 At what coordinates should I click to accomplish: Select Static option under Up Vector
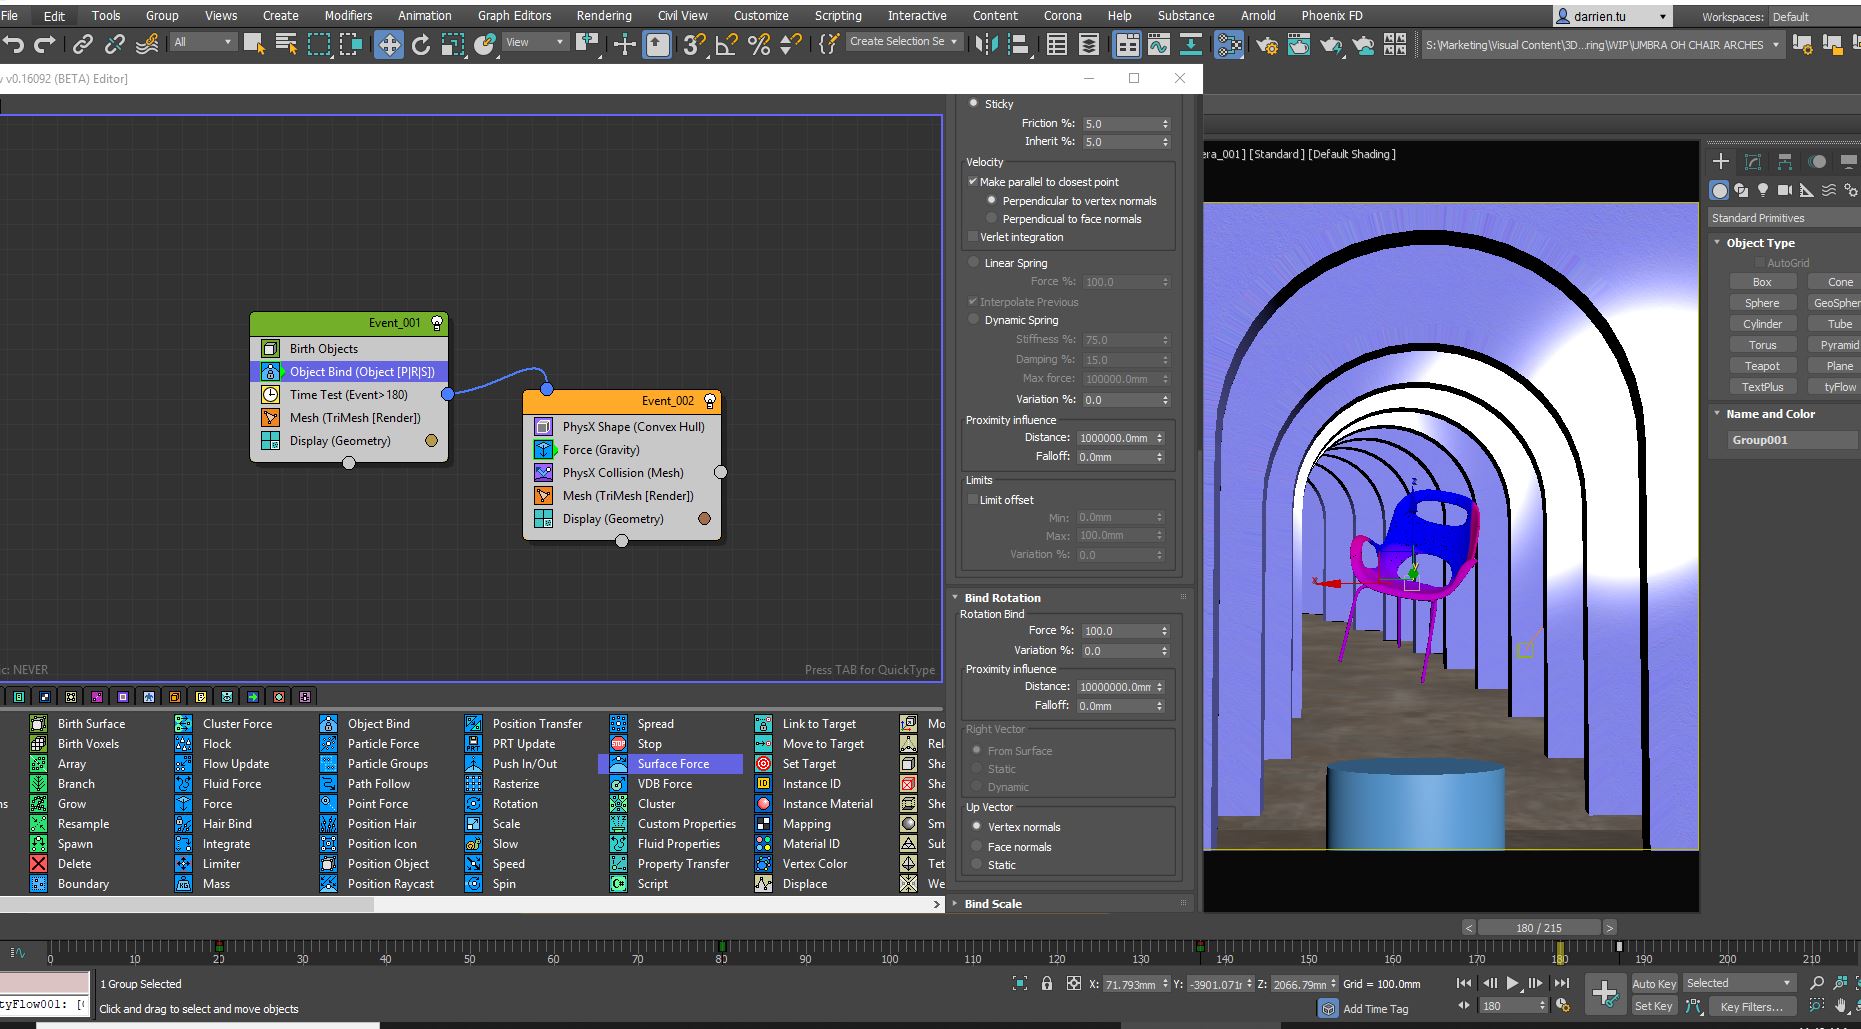977,865
